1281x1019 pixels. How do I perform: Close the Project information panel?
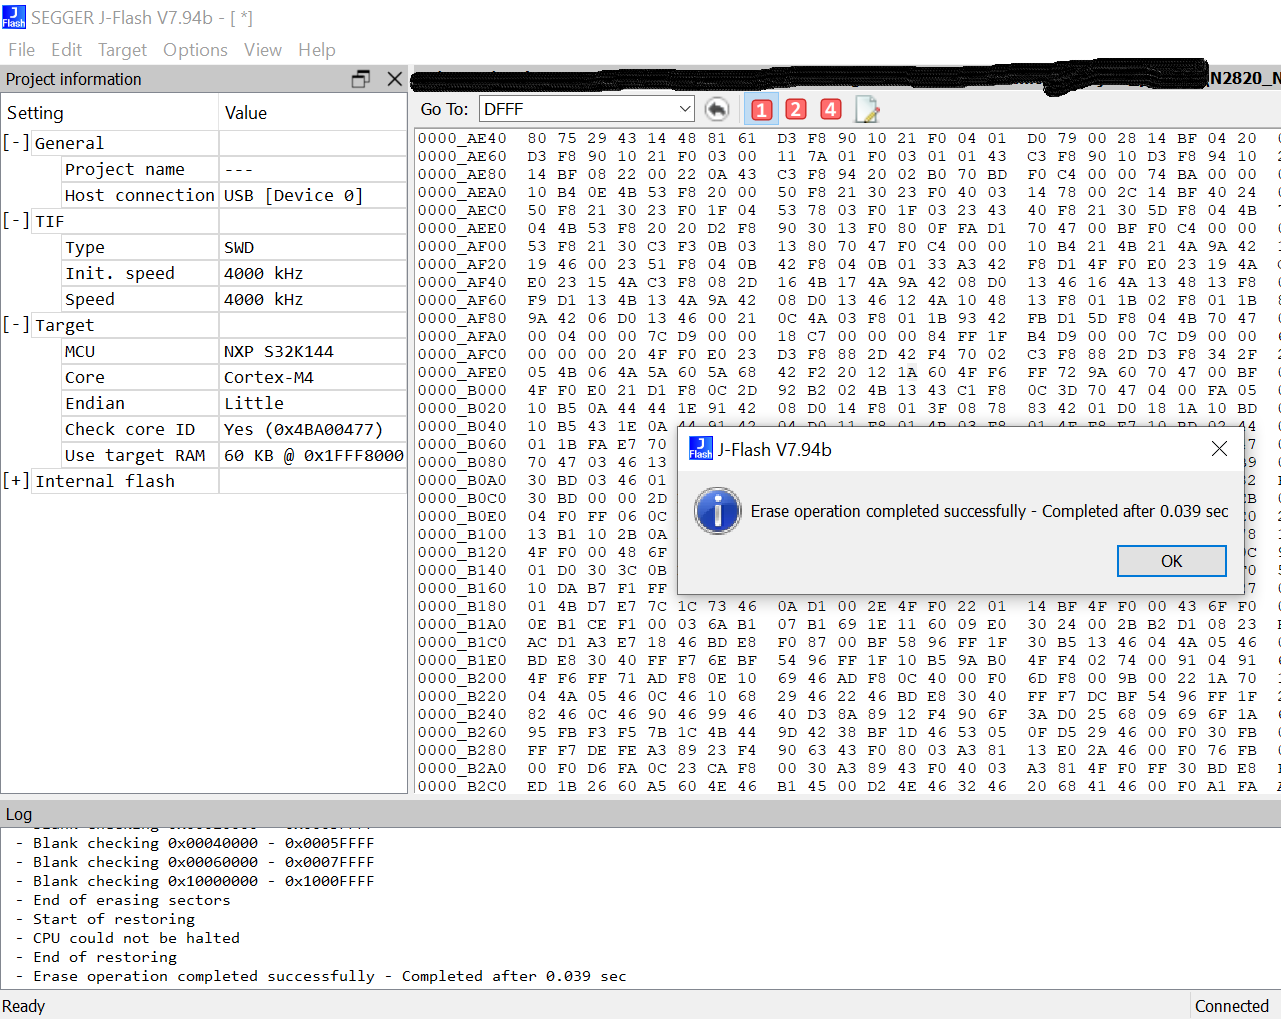(x=394, y=79)
